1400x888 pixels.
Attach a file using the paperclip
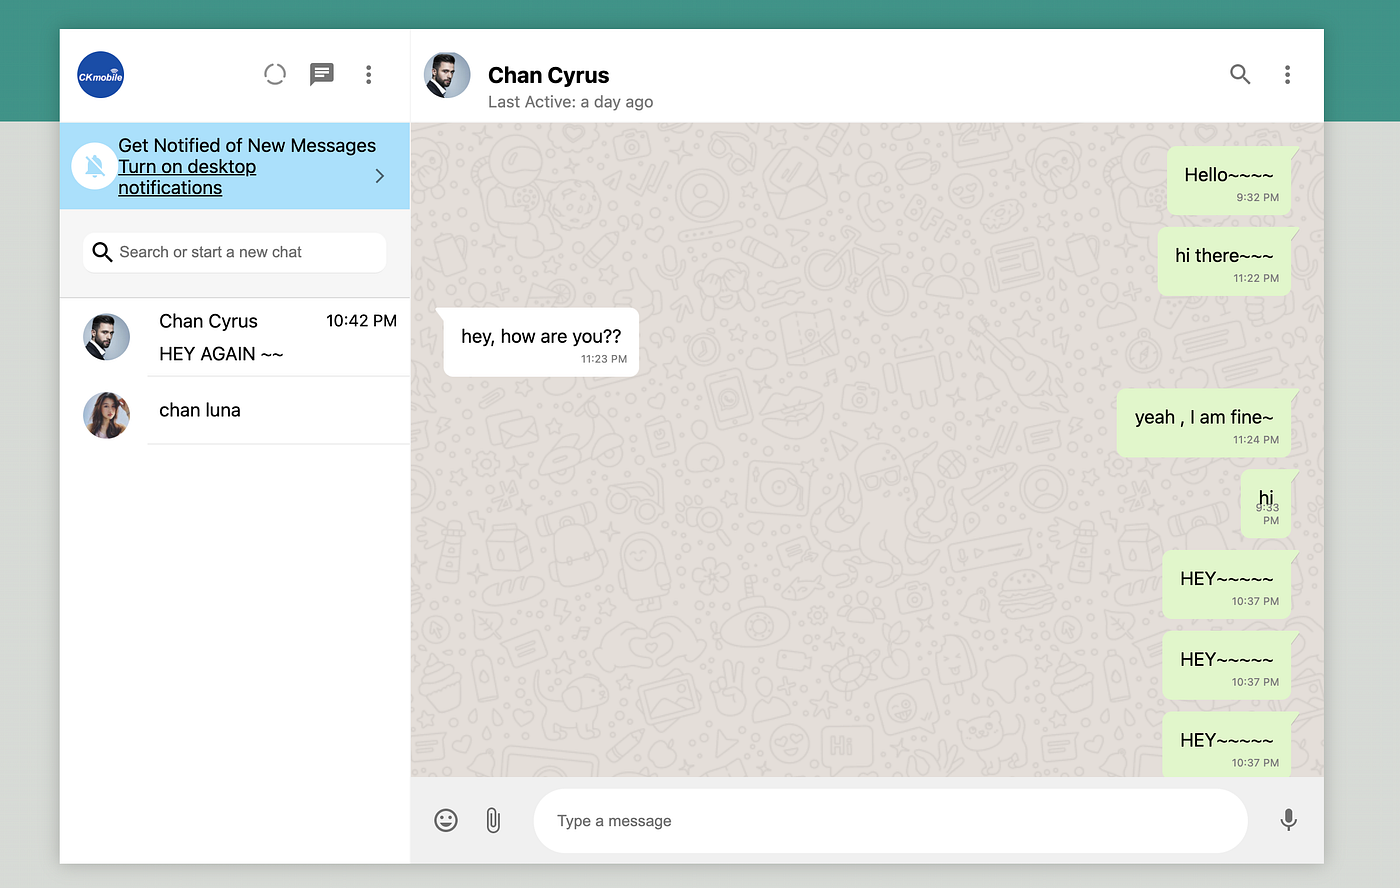pos(492,820)
